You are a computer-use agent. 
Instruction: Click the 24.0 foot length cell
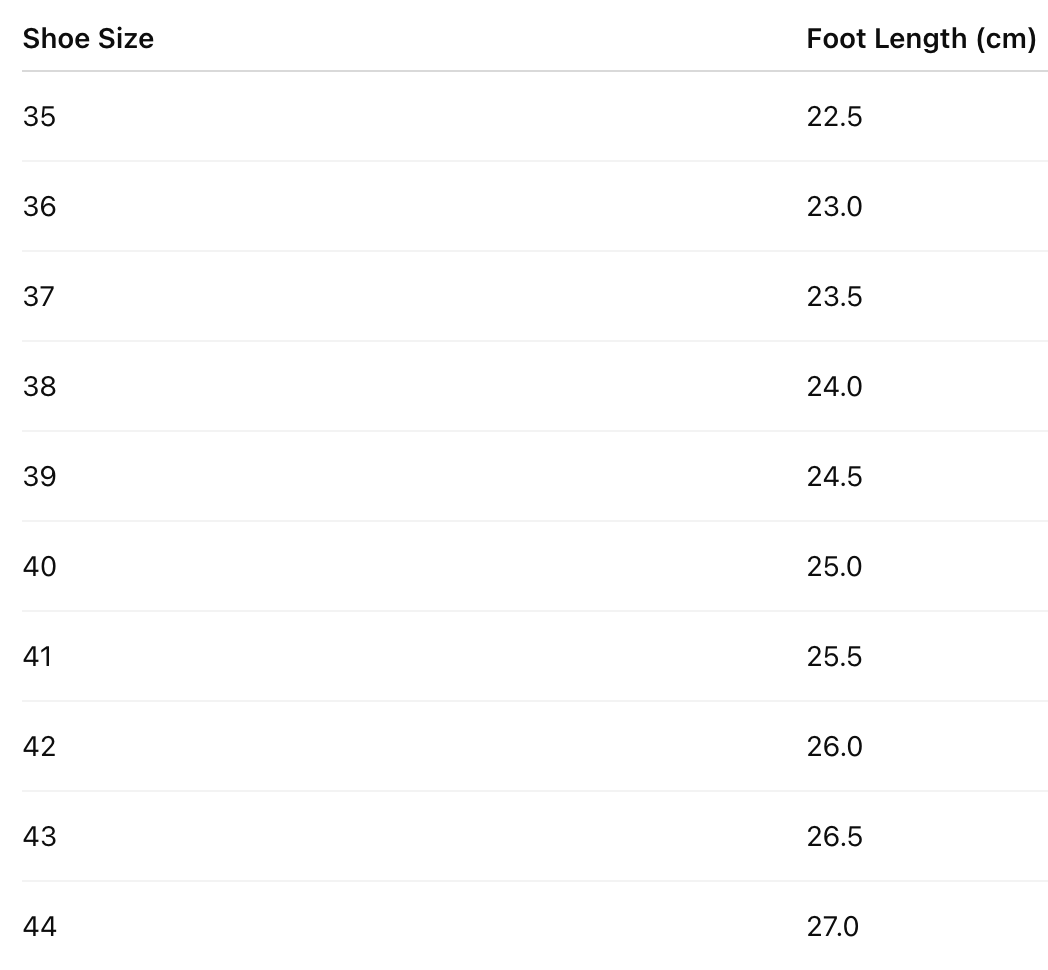click(x=834, y=387)
